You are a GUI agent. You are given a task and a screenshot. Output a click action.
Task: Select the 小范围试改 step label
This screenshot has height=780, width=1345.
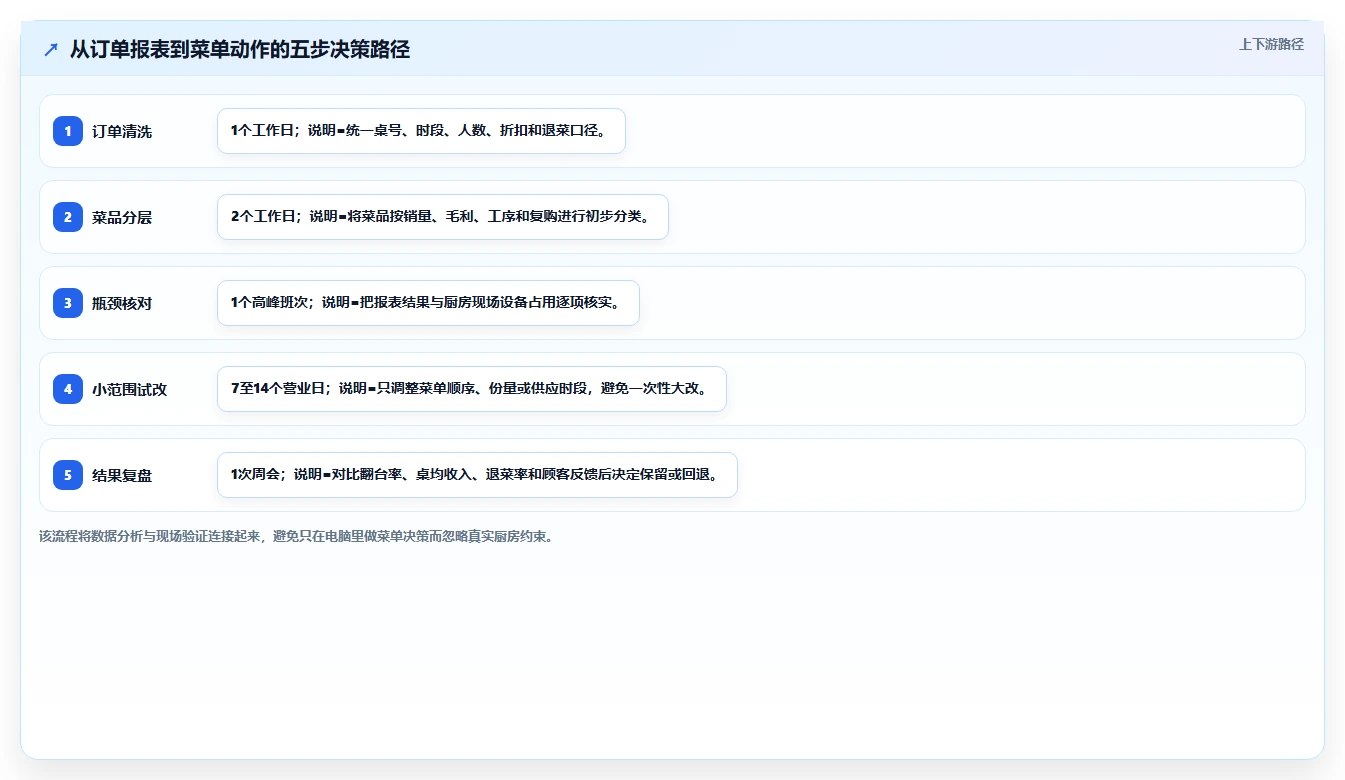point(130,389)
